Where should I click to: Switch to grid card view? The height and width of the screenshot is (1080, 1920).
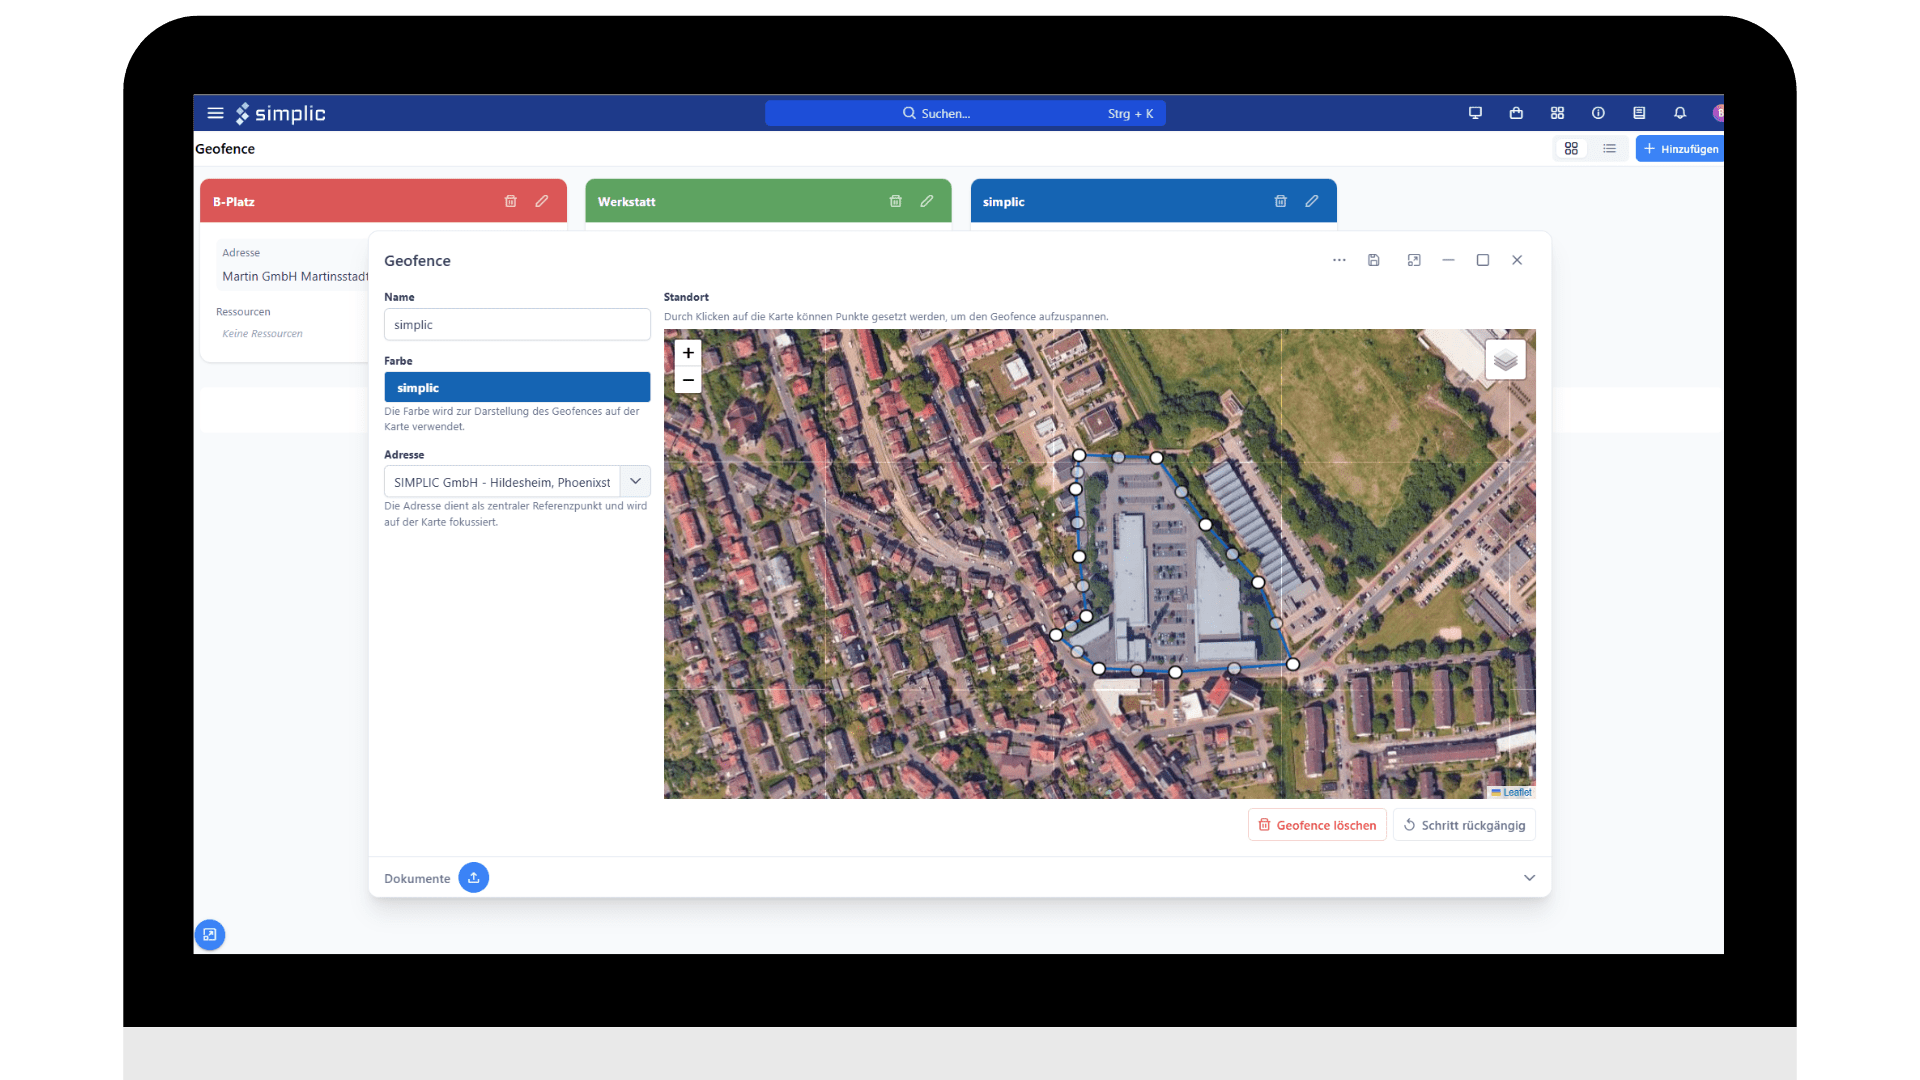(1571, 149)
